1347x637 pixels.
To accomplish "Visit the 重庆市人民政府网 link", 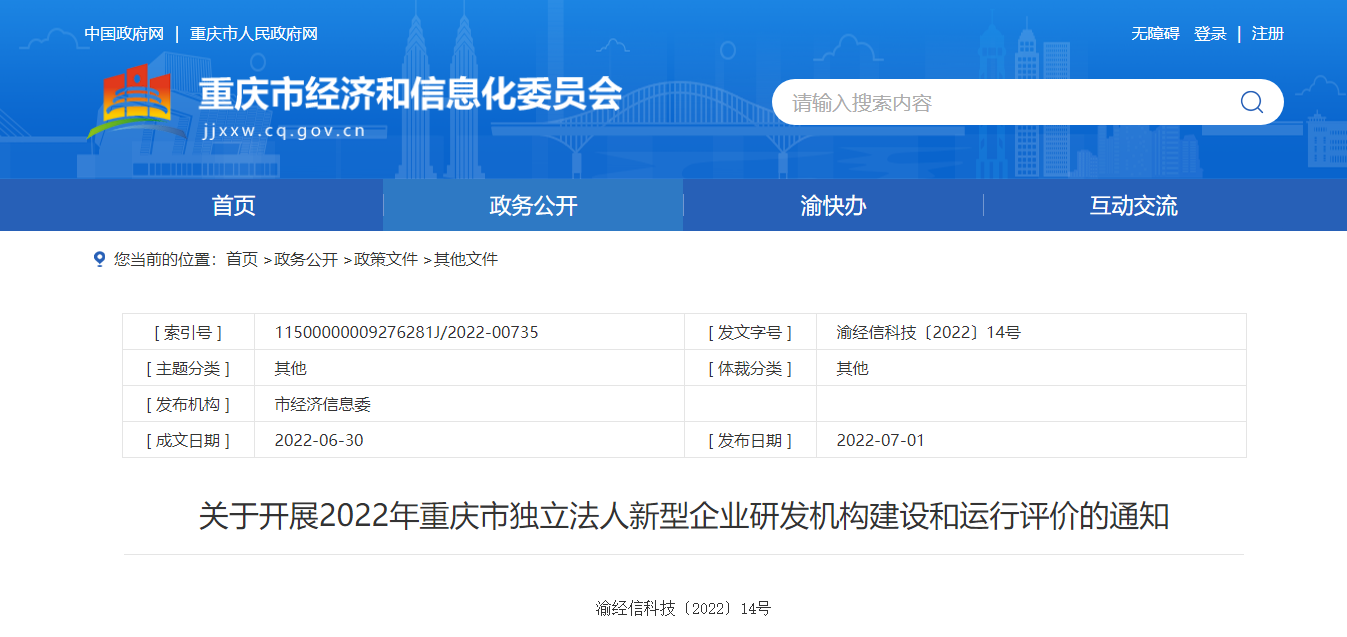I will [x=254, y=34].
